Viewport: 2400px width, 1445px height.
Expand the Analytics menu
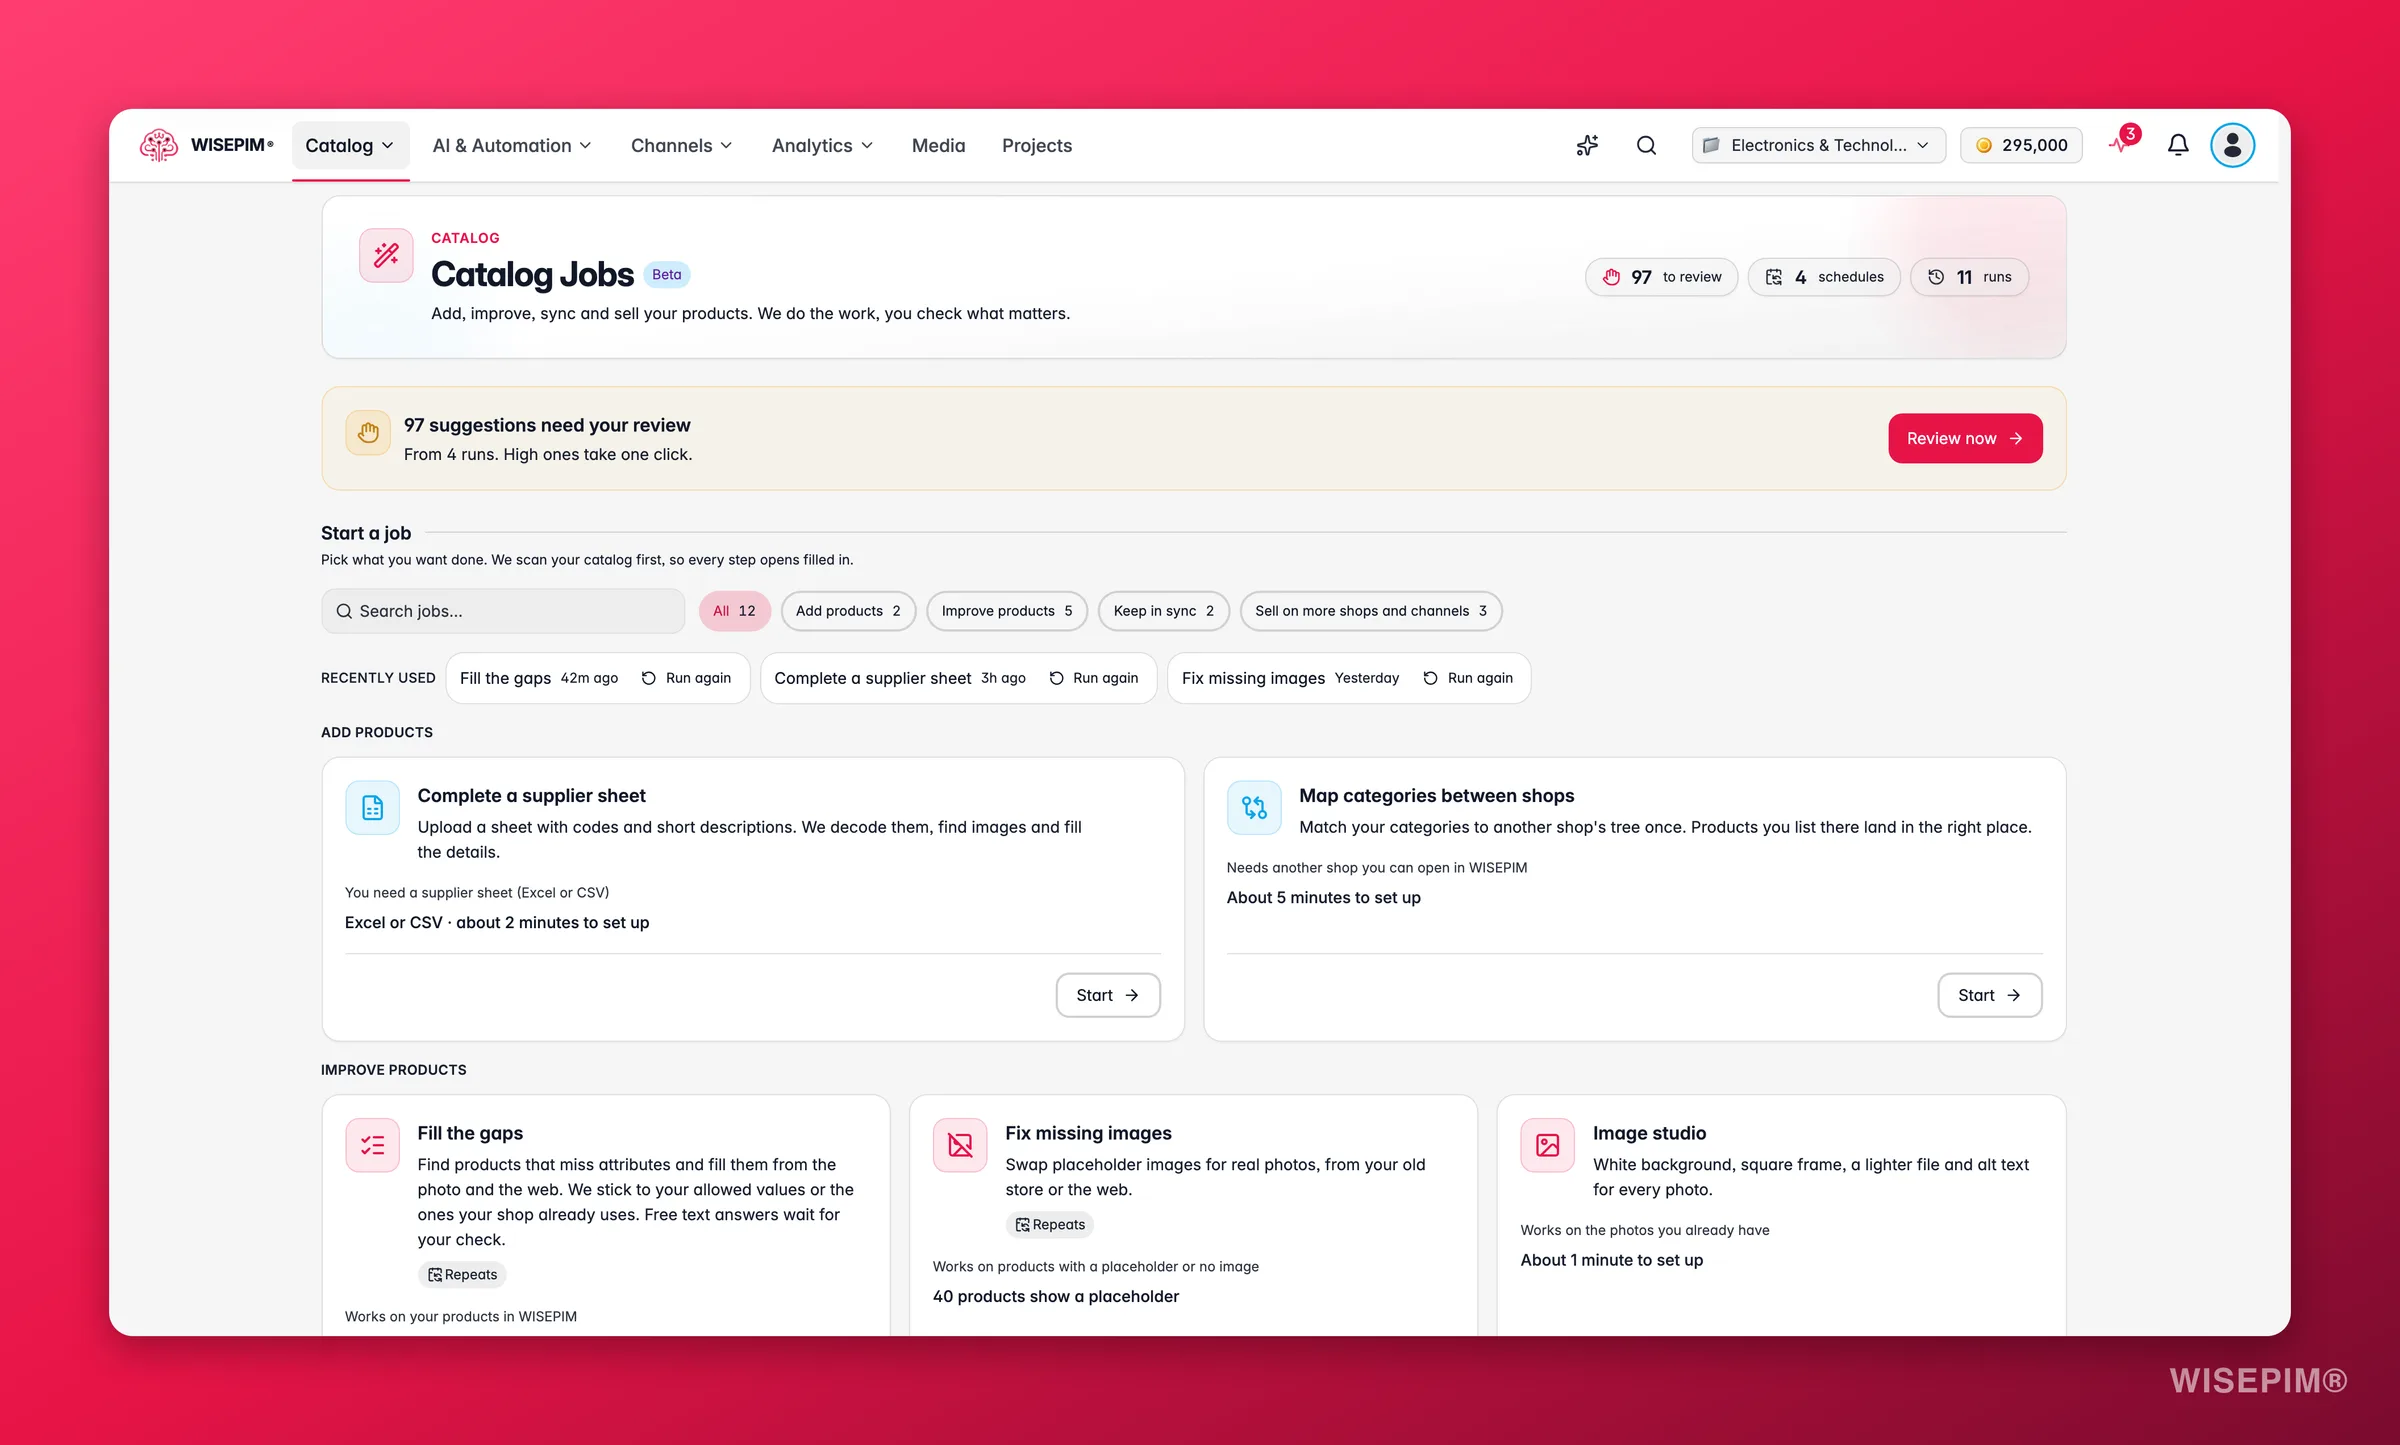pos(823,146)
